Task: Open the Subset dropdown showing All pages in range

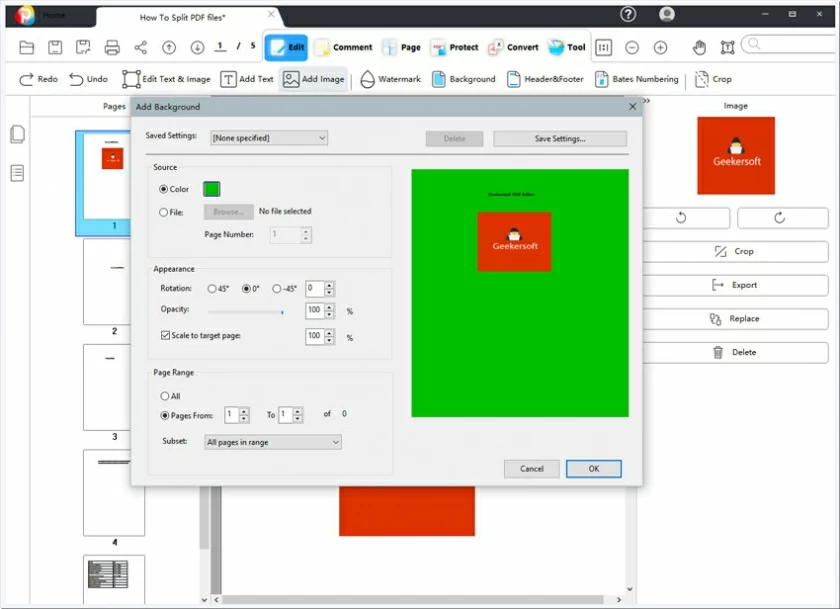Action: coord(272,442)
